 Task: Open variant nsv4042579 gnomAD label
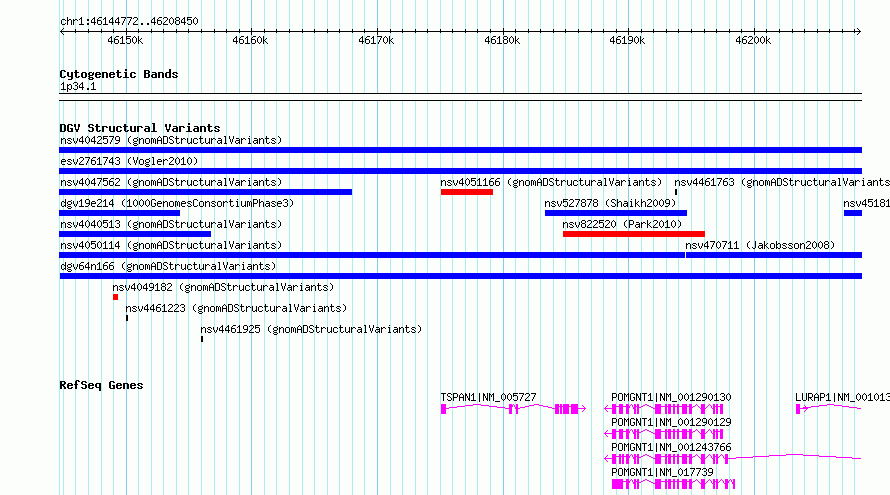click(x=171, y=140)
